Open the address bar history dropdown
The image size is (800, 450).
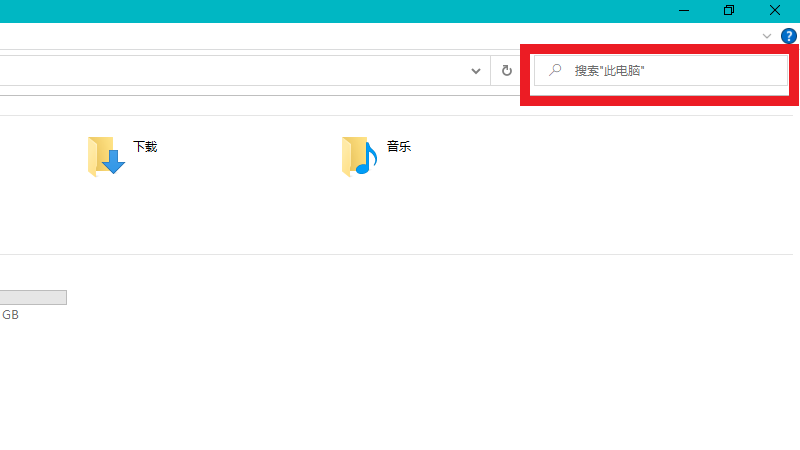[476, 71]
